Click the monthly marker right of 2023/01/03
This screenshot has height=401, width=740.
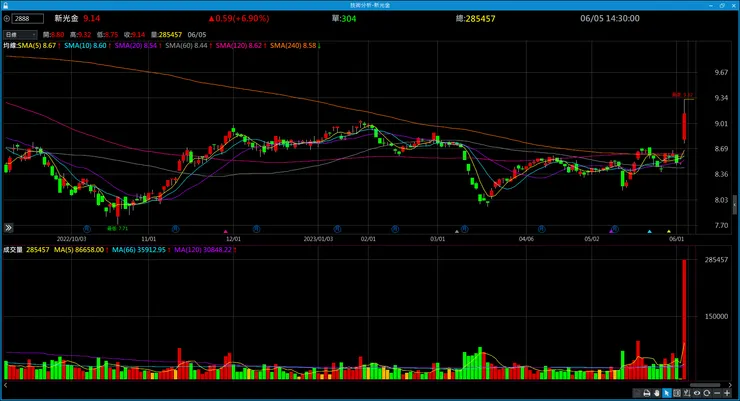tap(337, 229)
